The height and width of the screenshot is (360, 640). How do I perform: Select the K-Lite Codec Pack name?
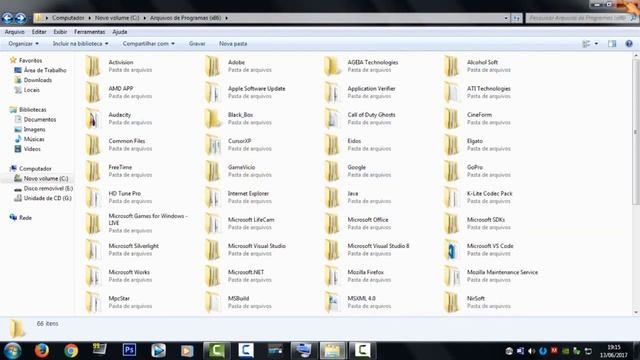pos(489,193)
